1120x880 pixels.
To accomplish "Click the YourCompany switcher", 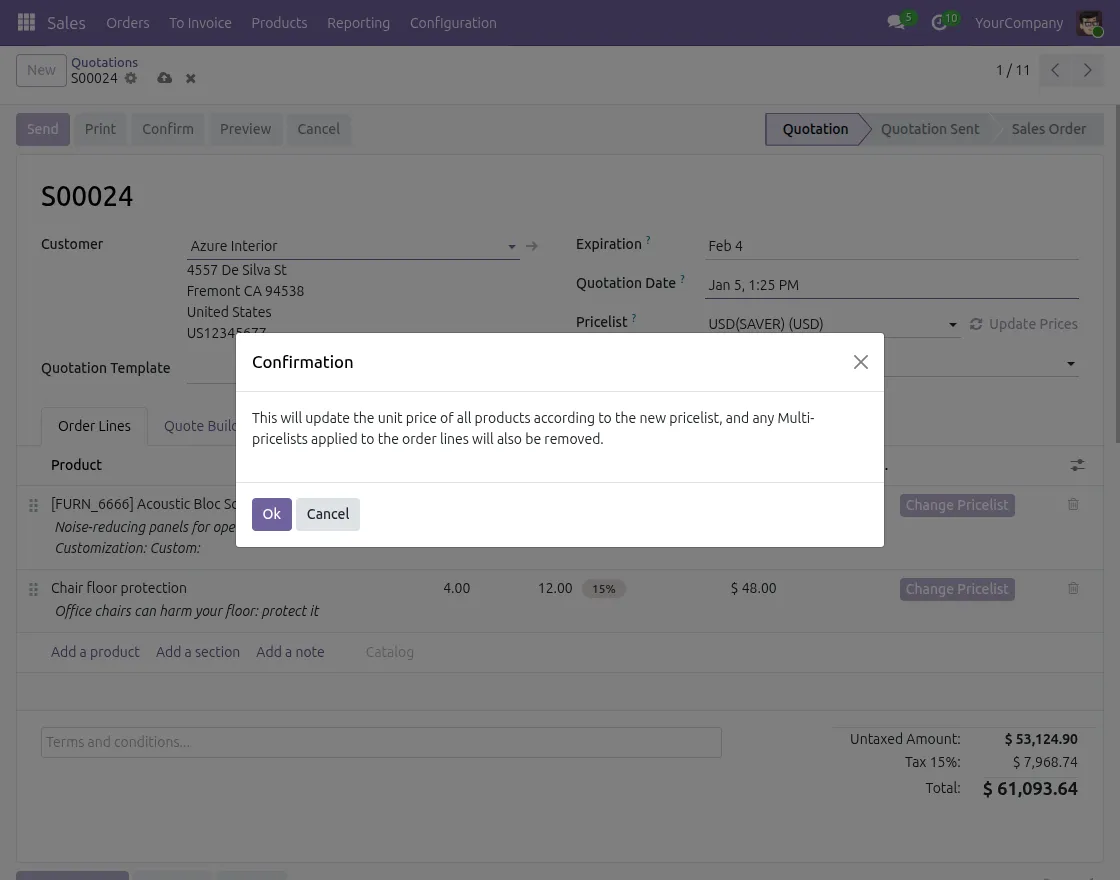I will coord(1019,23).
